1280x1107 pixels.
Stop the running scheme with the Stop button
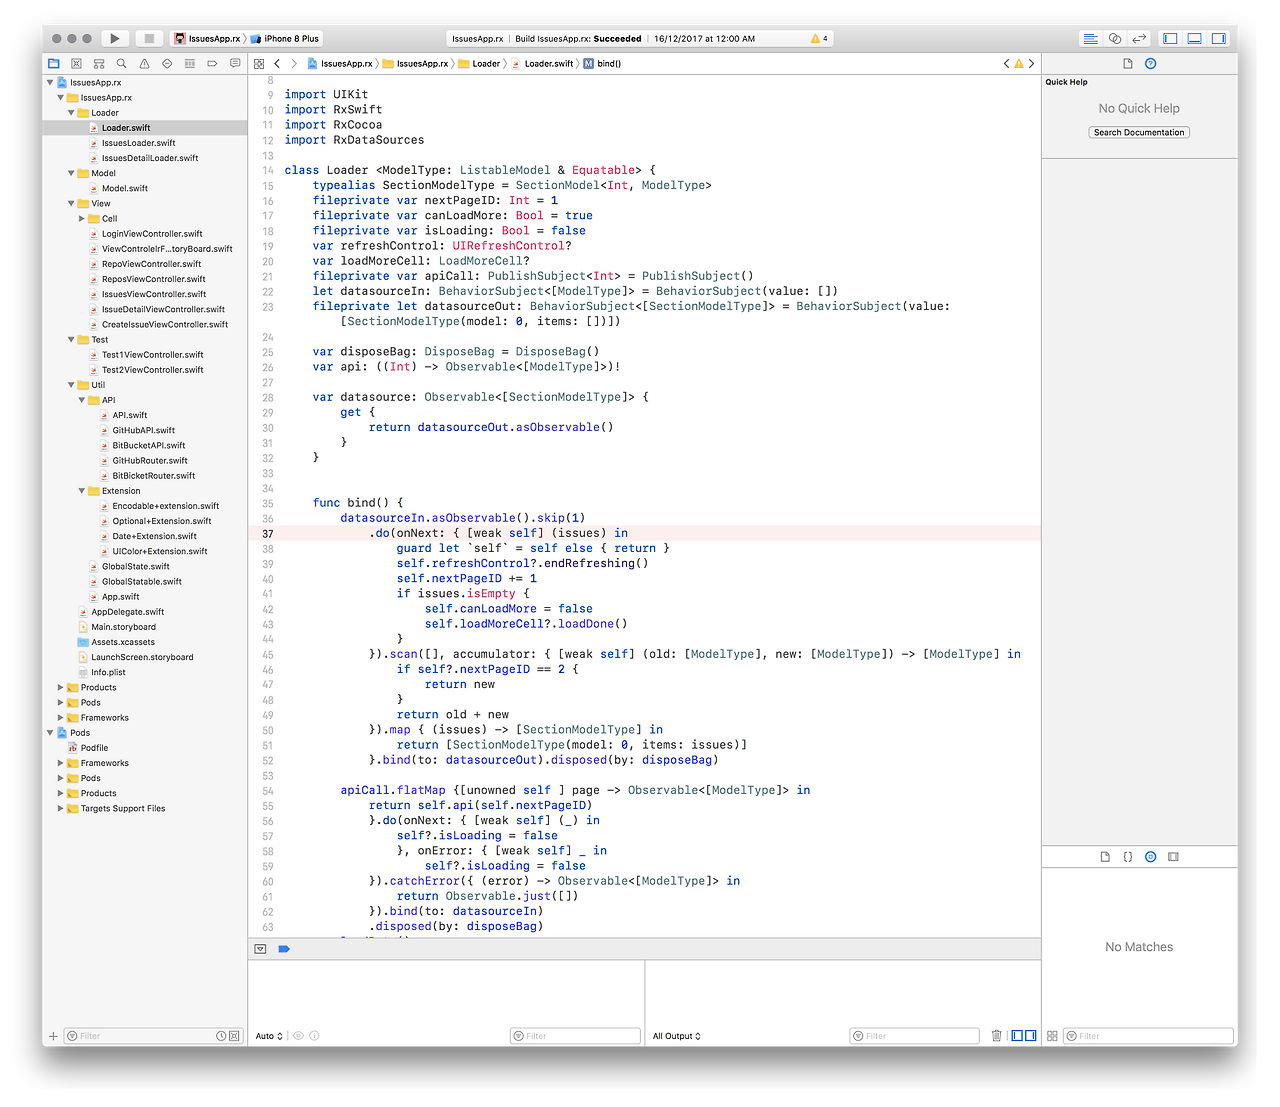149,38
